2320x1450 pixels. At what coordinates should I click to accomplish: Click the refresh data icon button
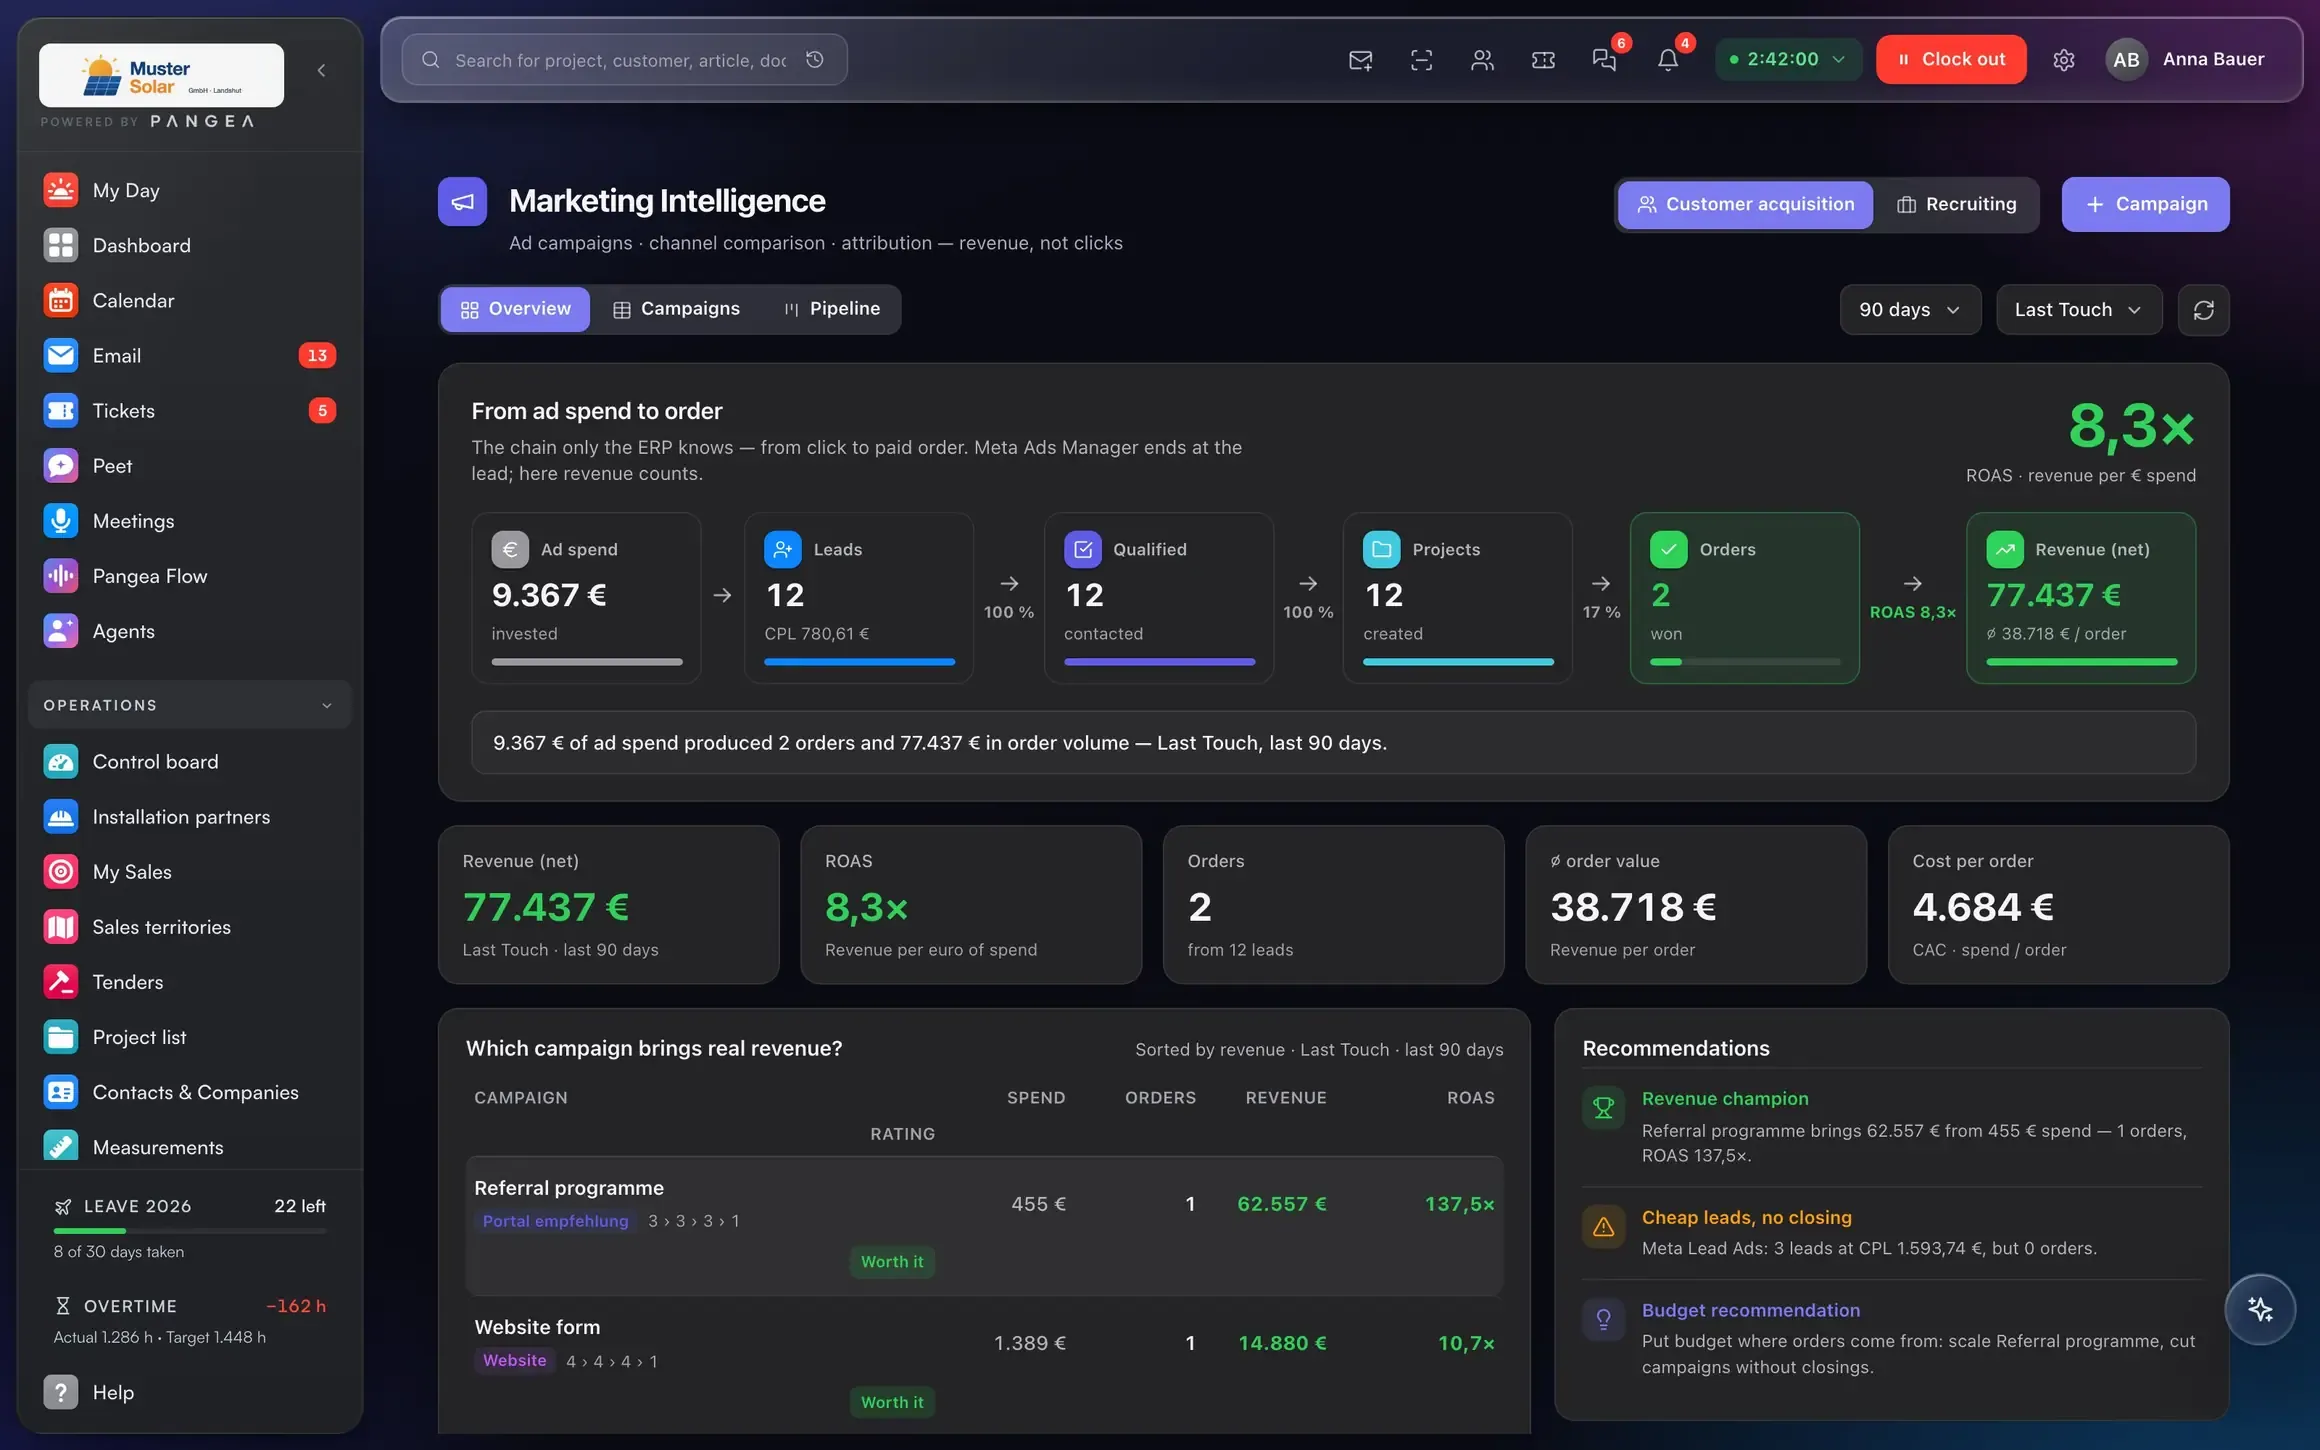point(2203,310)
